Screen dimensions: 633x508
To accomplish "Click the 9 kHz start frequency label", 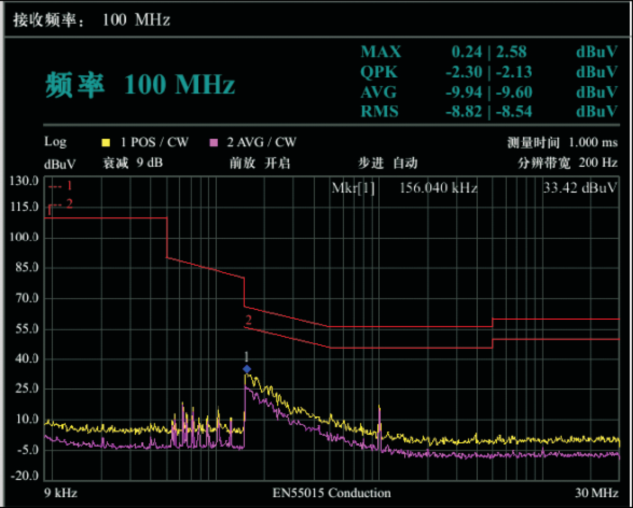I will coord(61,493).
